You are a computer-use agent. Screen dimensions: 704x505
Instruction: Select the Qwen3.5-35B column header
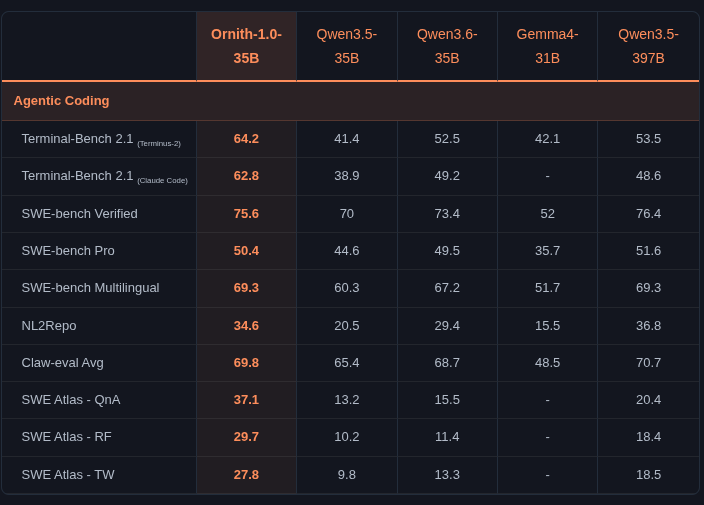pos(347,46)
